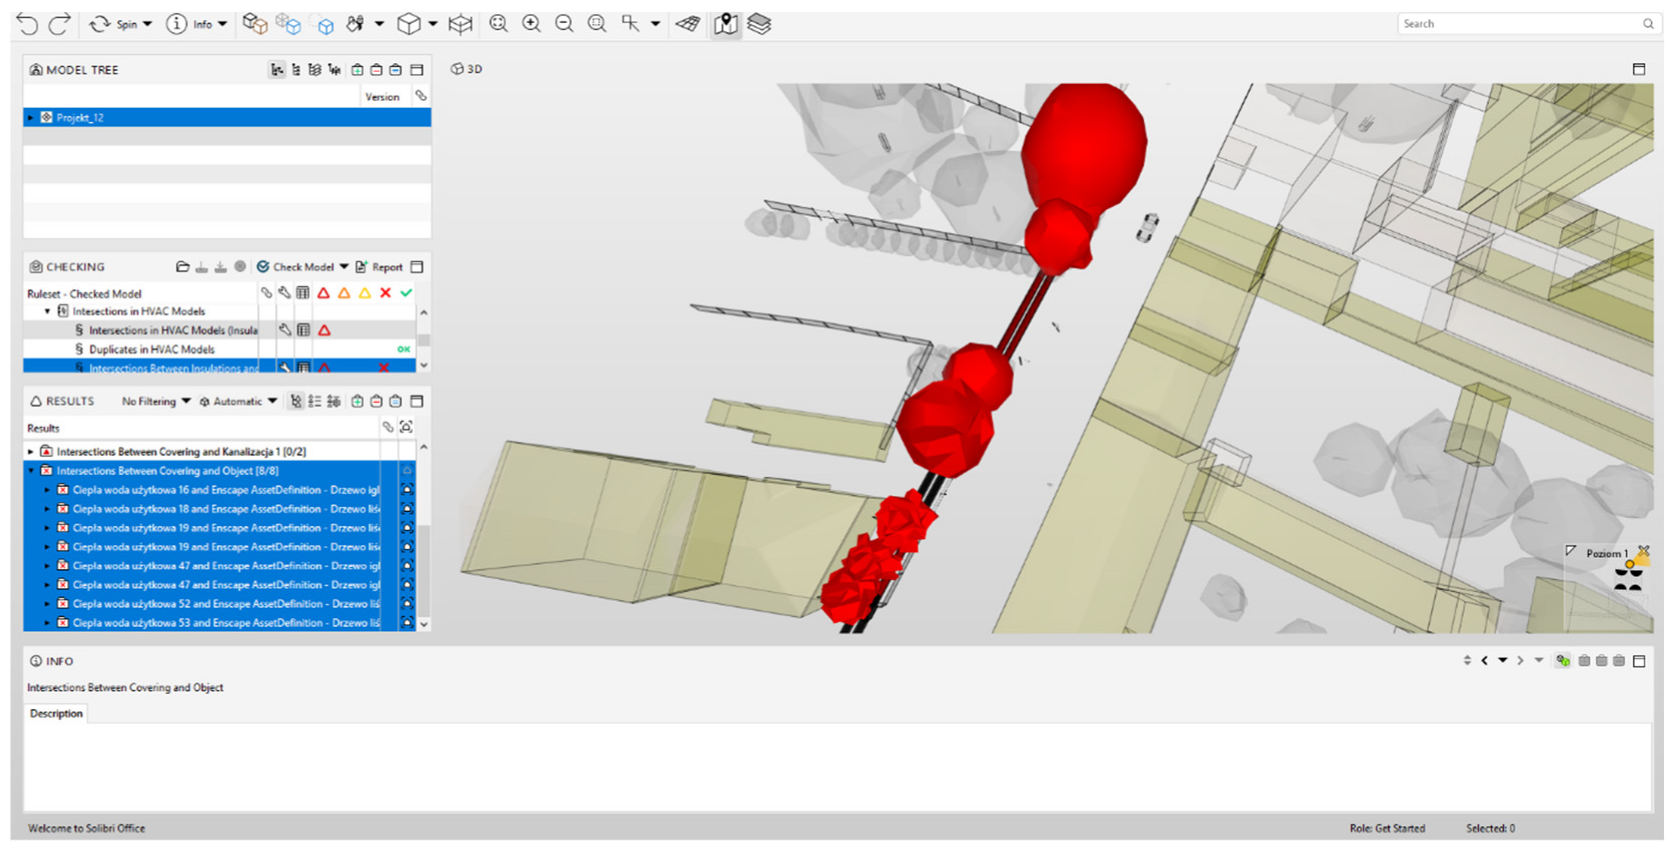The image size is (1673, 855).
Task: Click in the Search input field
Action: pyautogui.click(x=1515, y=24)
